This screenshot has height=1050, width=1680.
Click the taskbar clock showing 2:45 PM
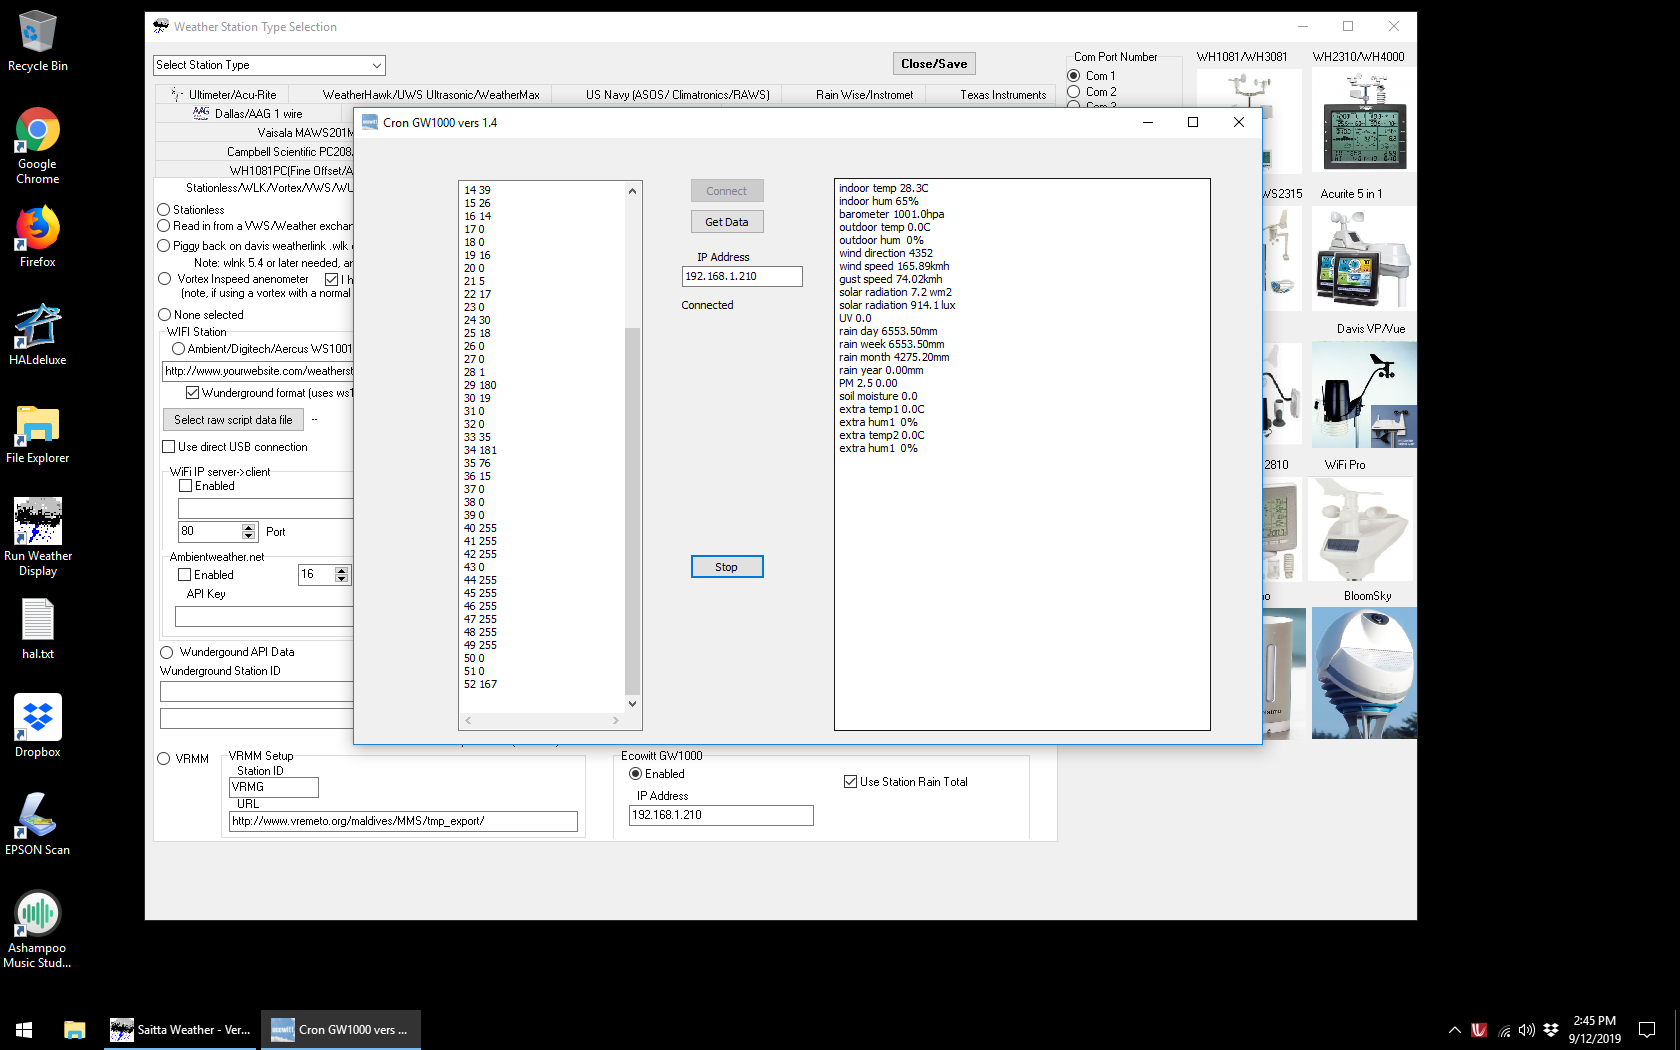(1594, 1030)
